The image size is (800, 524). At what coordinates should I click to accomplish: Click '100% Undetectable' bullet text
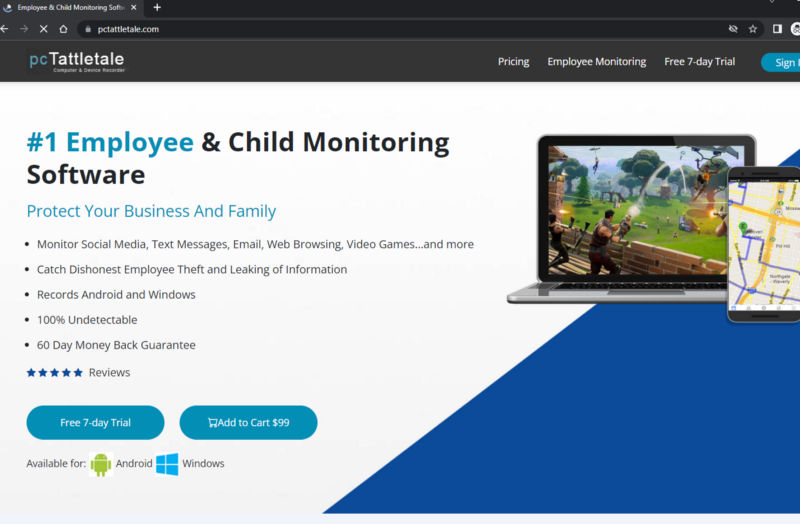(x=87, y=320)
